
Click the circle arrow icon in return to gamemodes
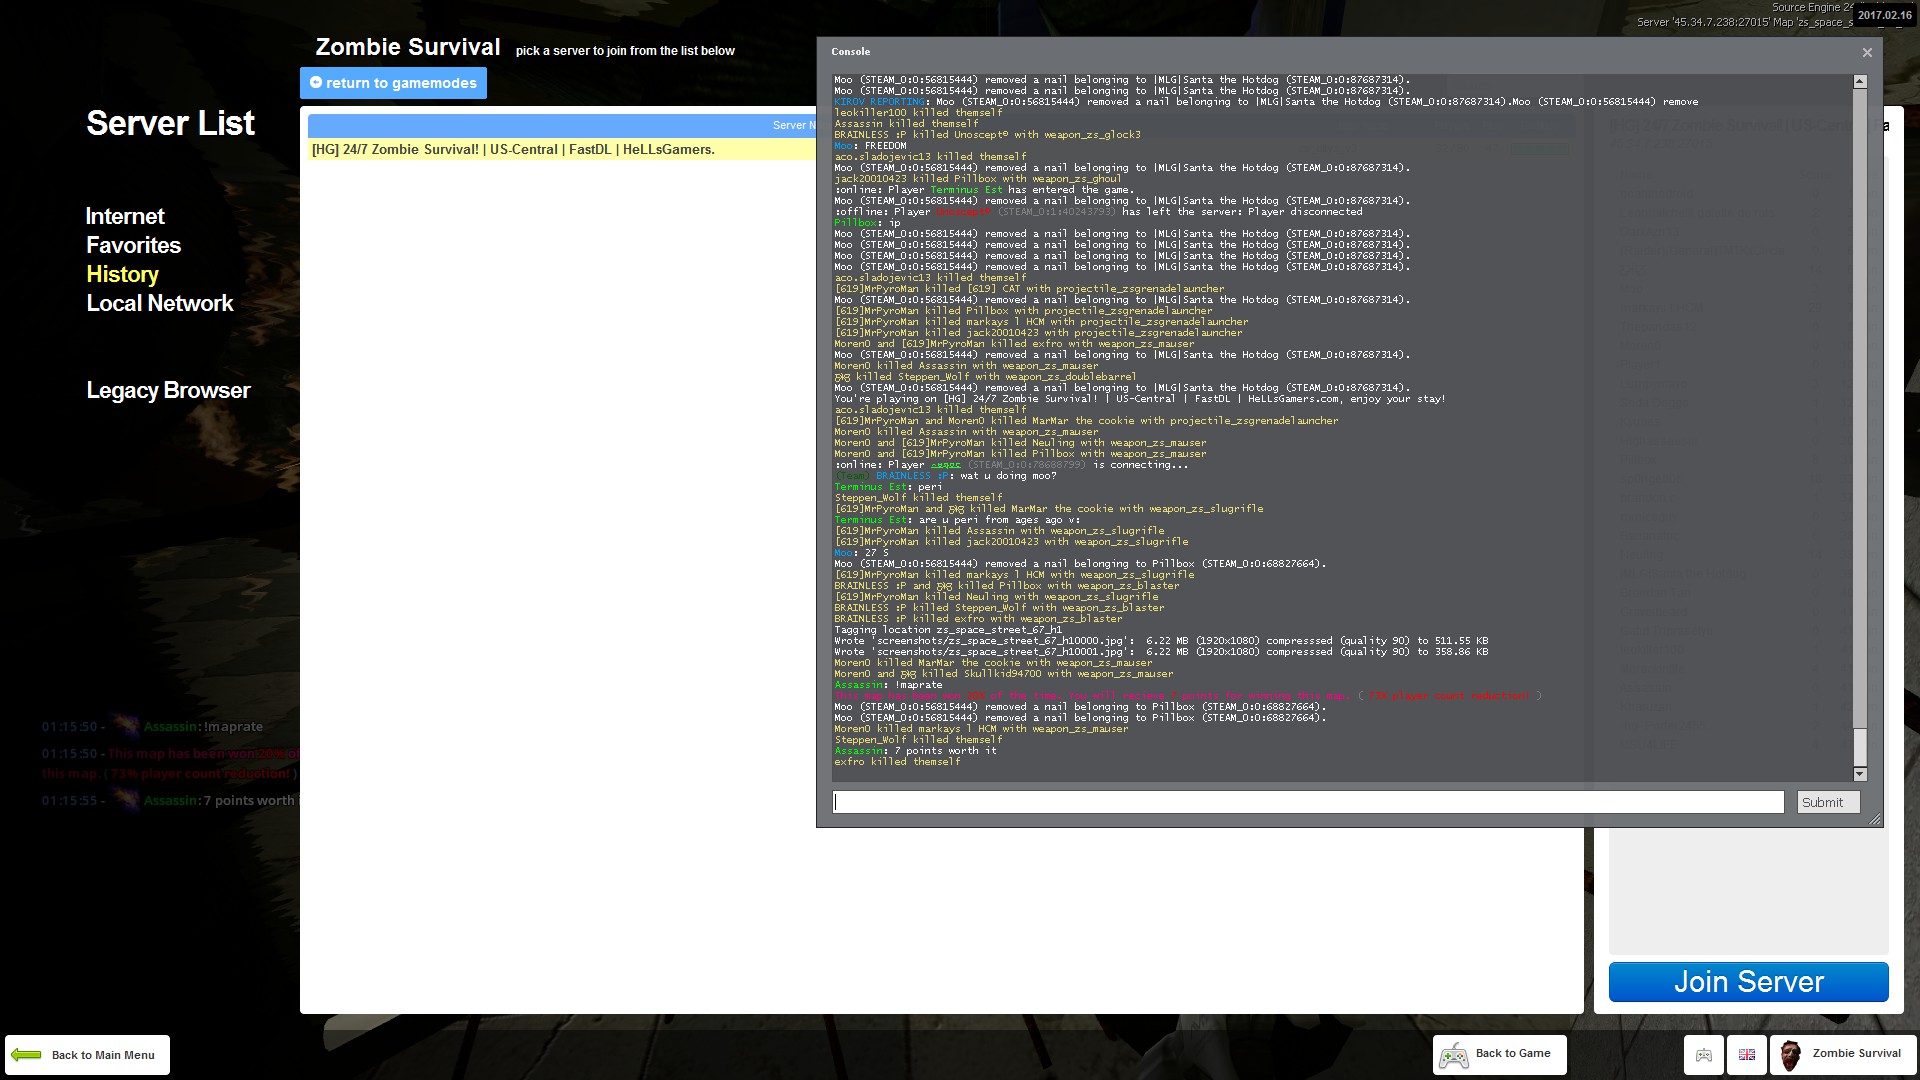coord(316,82)
